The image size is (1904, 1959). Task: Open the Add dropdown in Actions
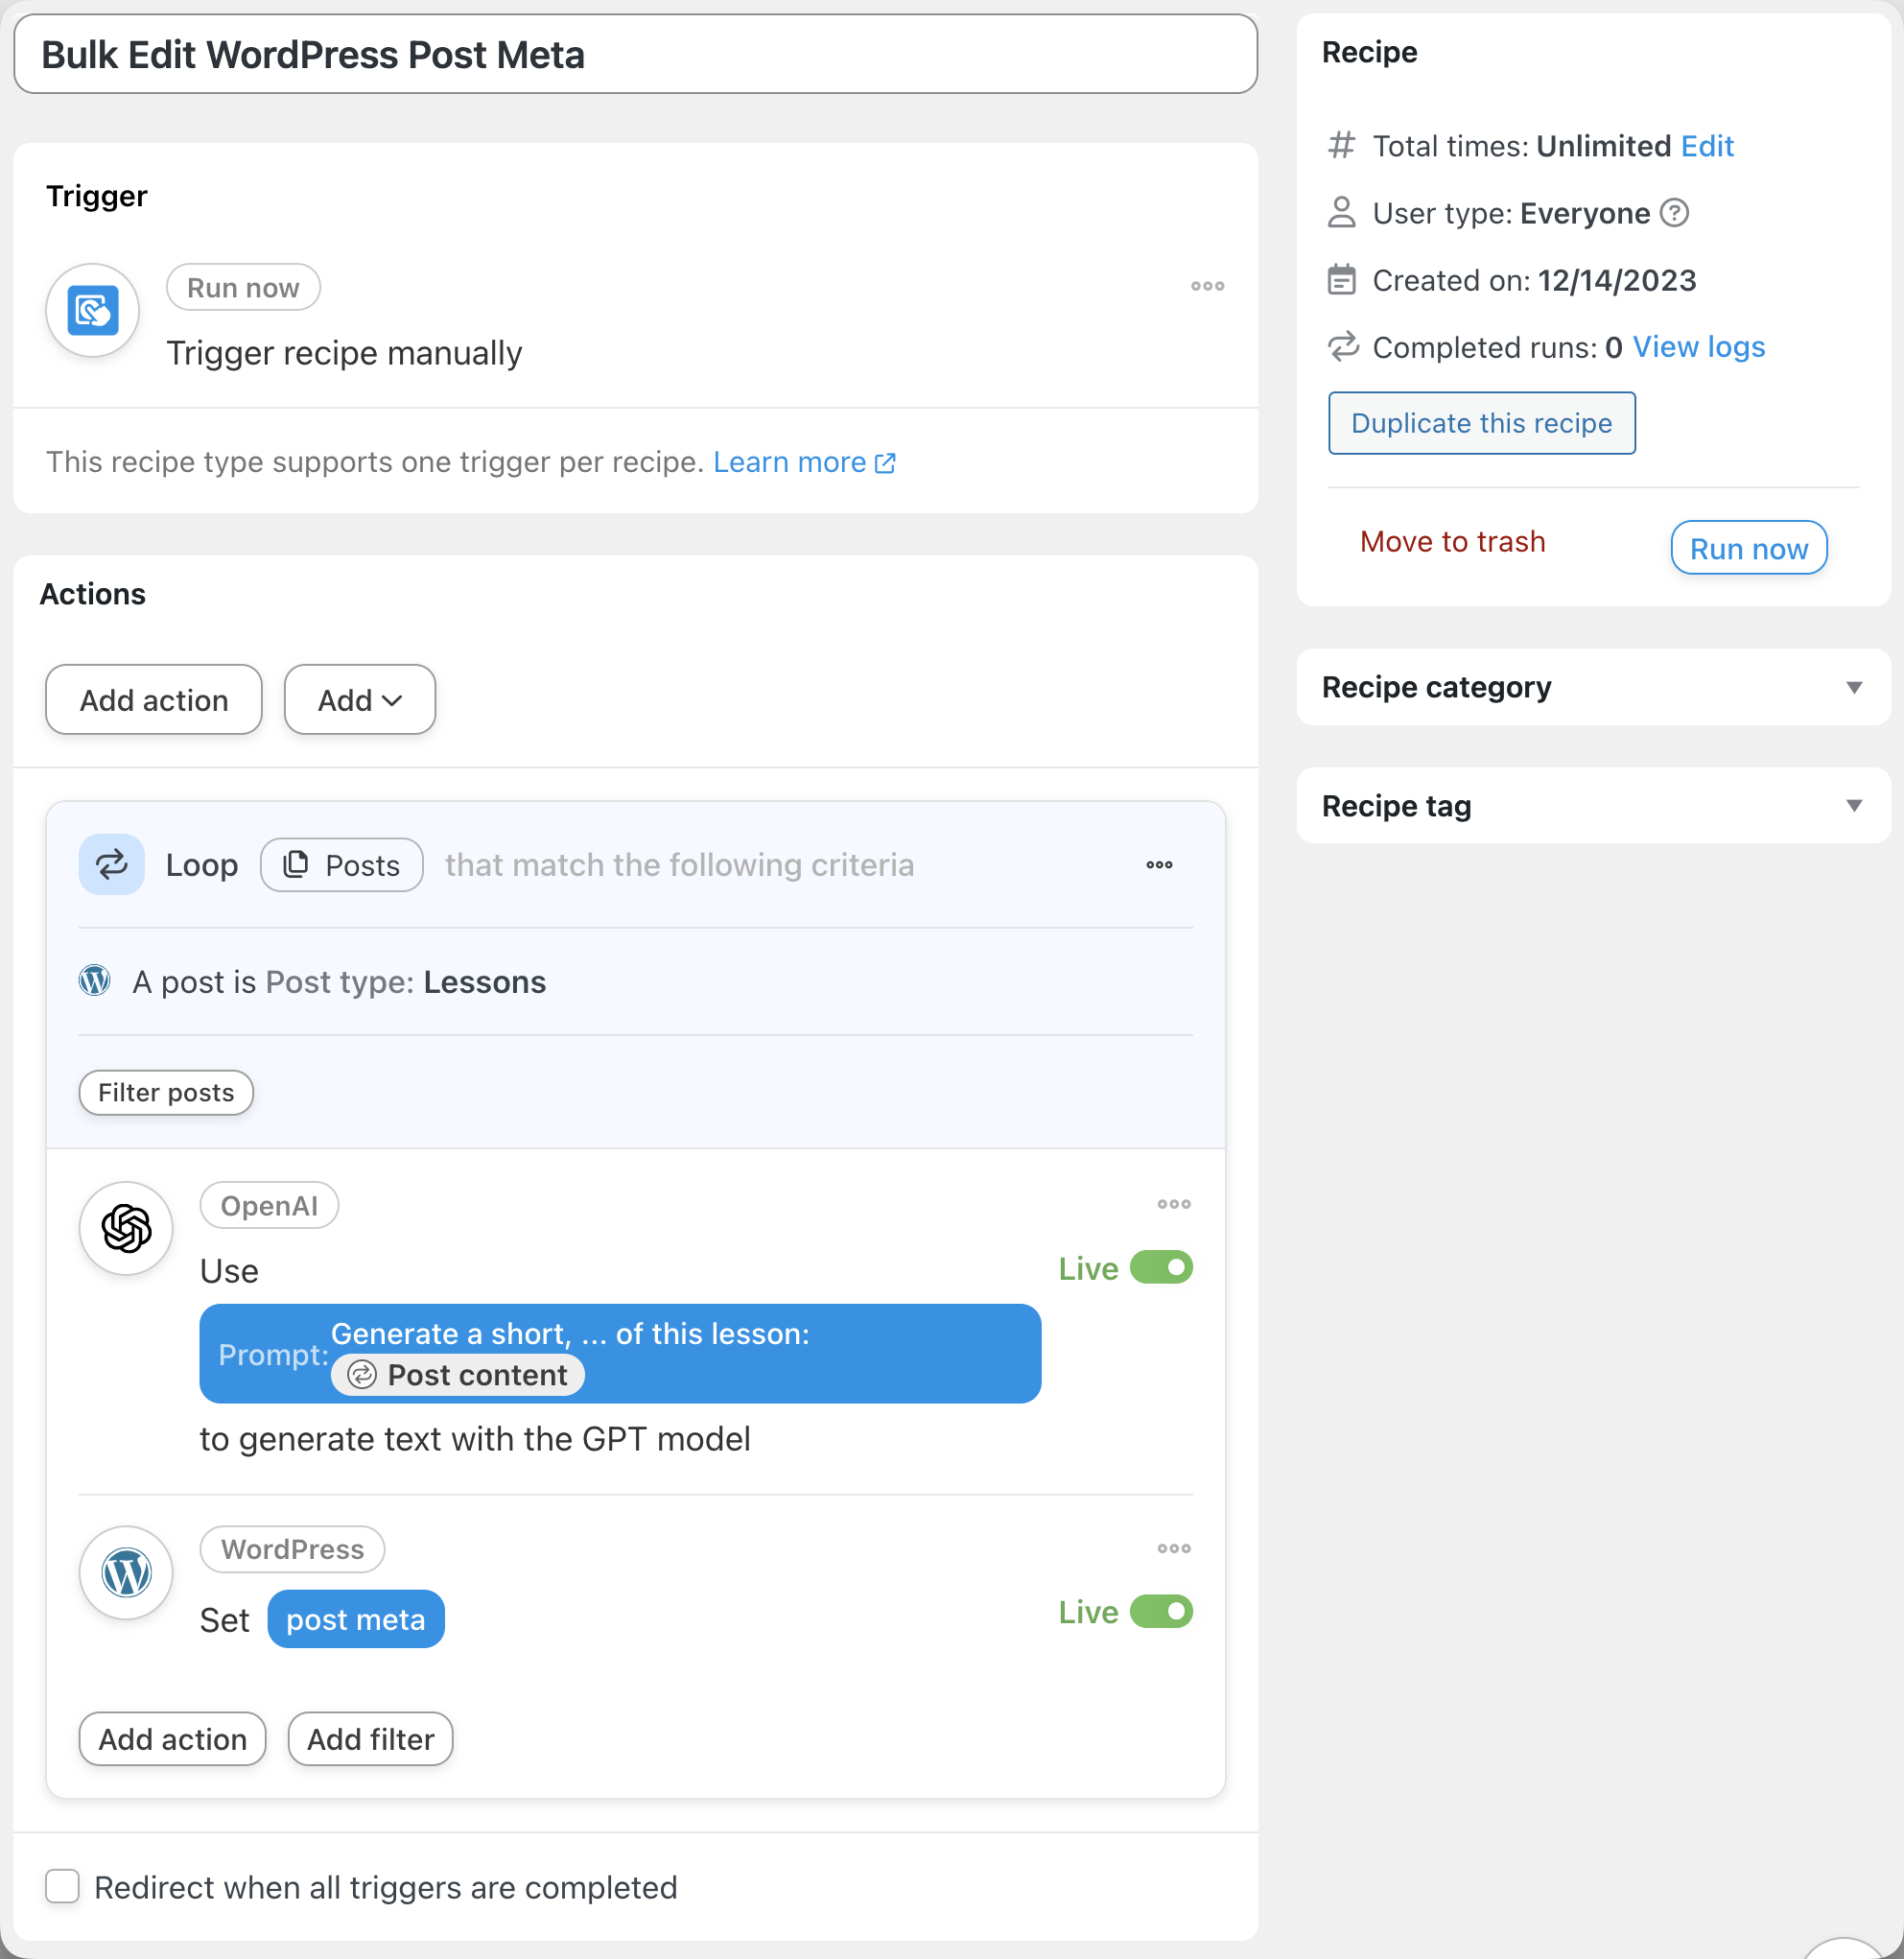tap(359, 700)
